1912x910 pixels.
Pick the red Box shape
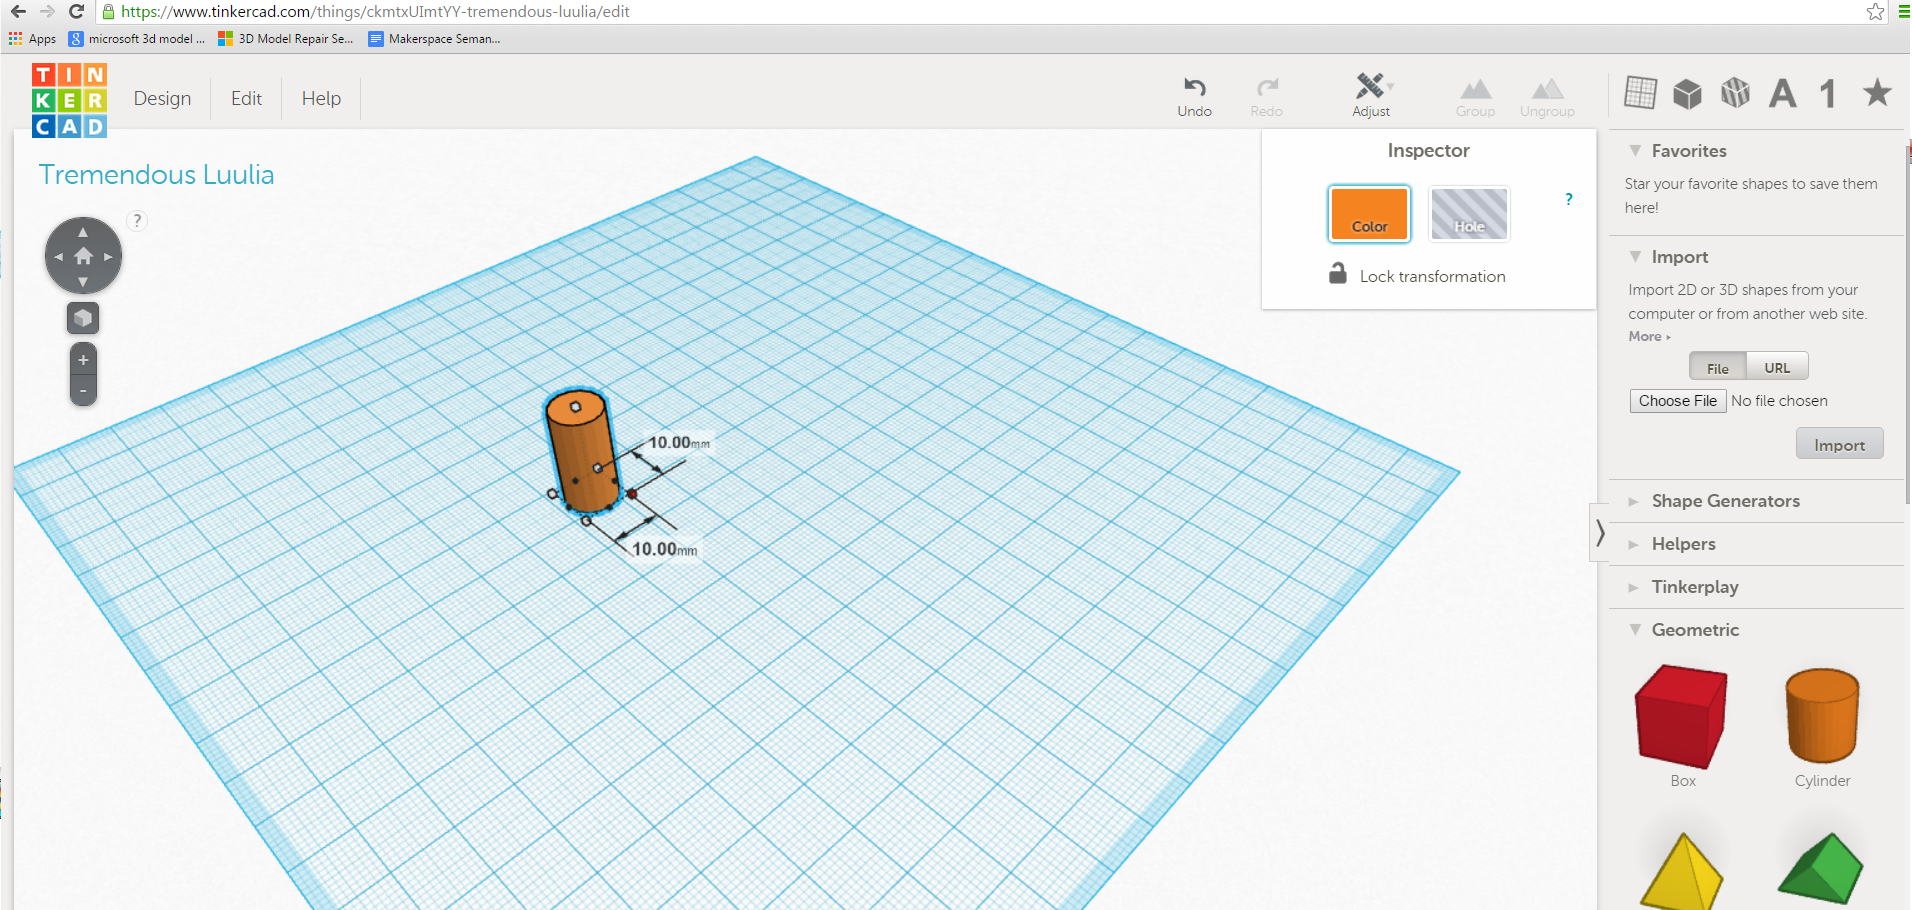coord(1681,717)
